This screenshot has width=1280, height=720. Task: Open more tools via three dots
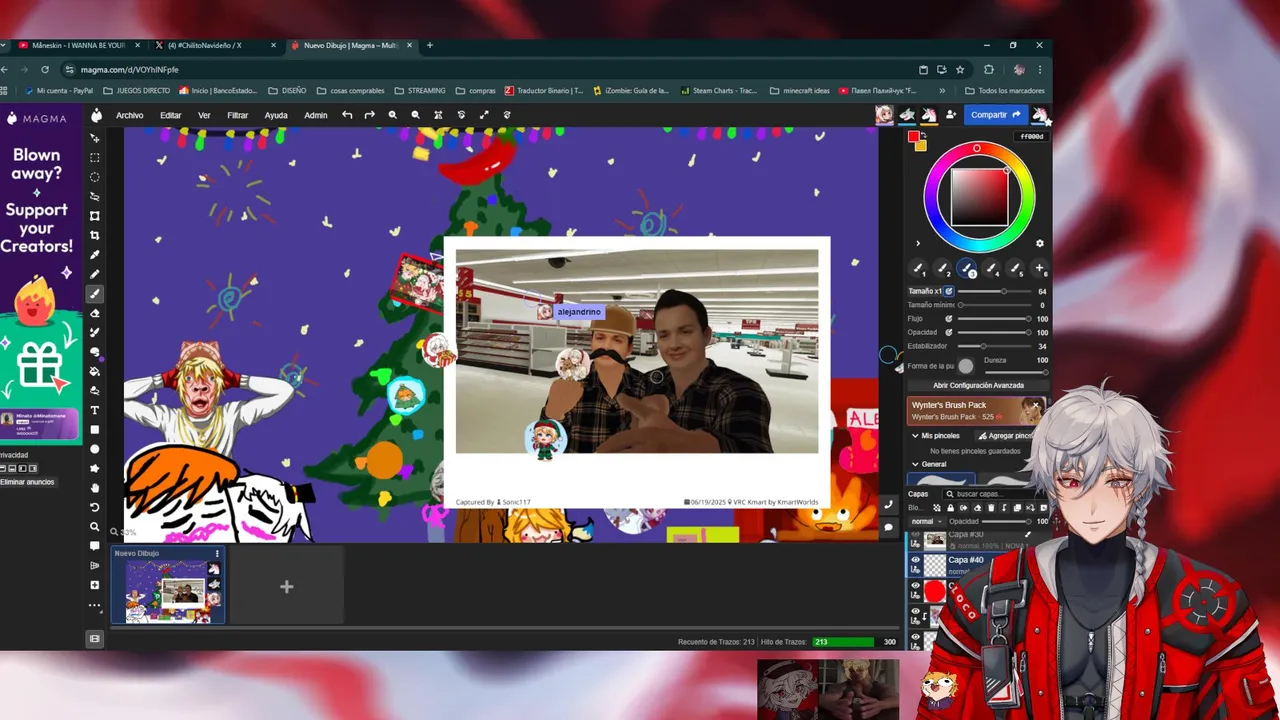click(x=95, y=605)
